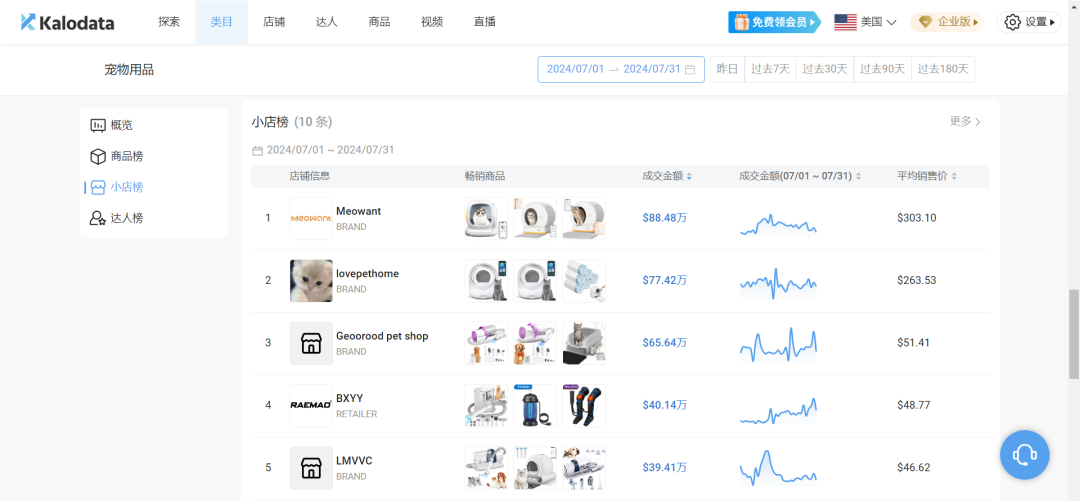This screenshot has height=501, width=1080.
Task: Open the 概览 overview sidebar icon
Action: pyautogui.click(x=98, y=125)
